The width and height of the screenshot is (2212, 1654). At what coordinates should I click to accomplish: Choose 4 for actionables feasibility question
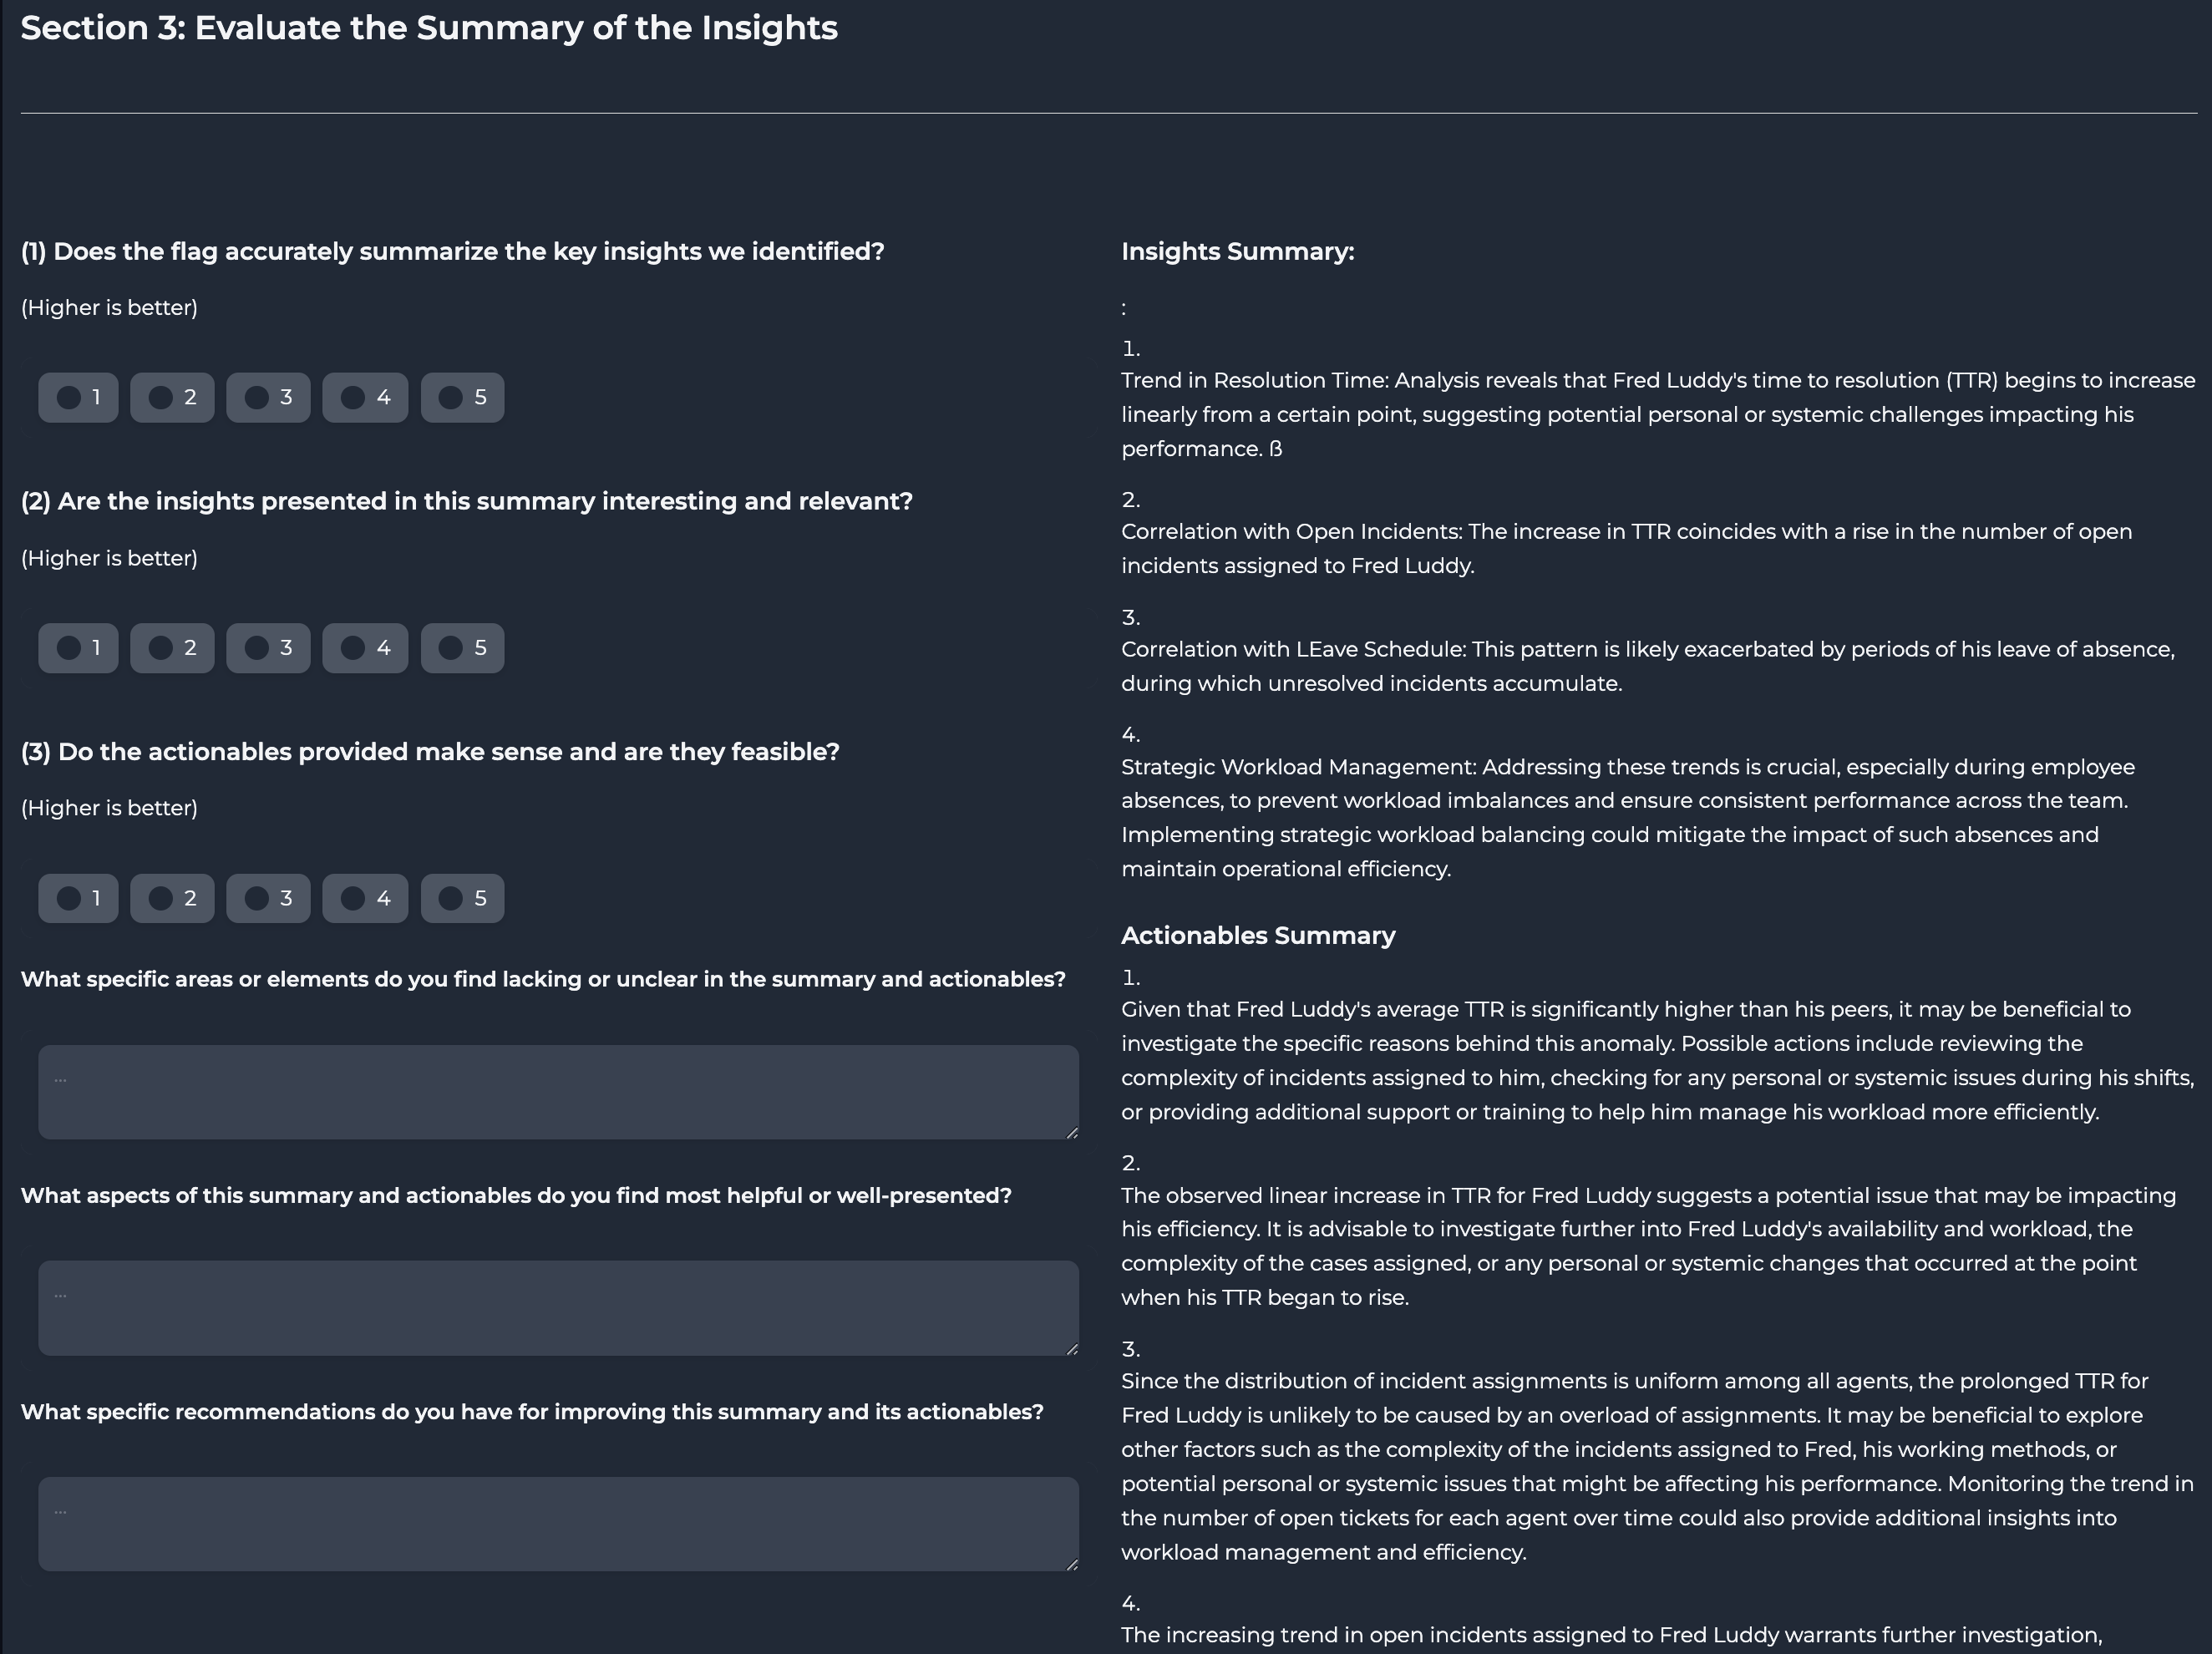coord(353,898)
